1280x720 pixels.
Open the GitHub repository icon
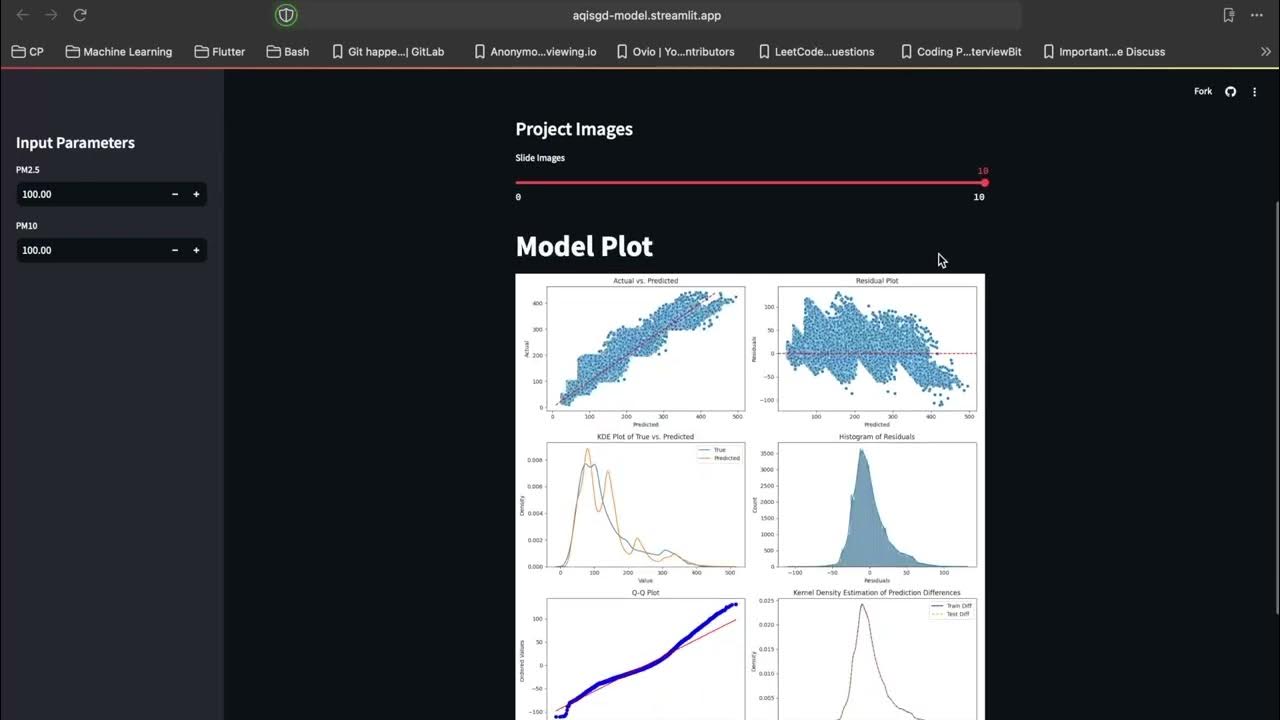click(1231, 92)
